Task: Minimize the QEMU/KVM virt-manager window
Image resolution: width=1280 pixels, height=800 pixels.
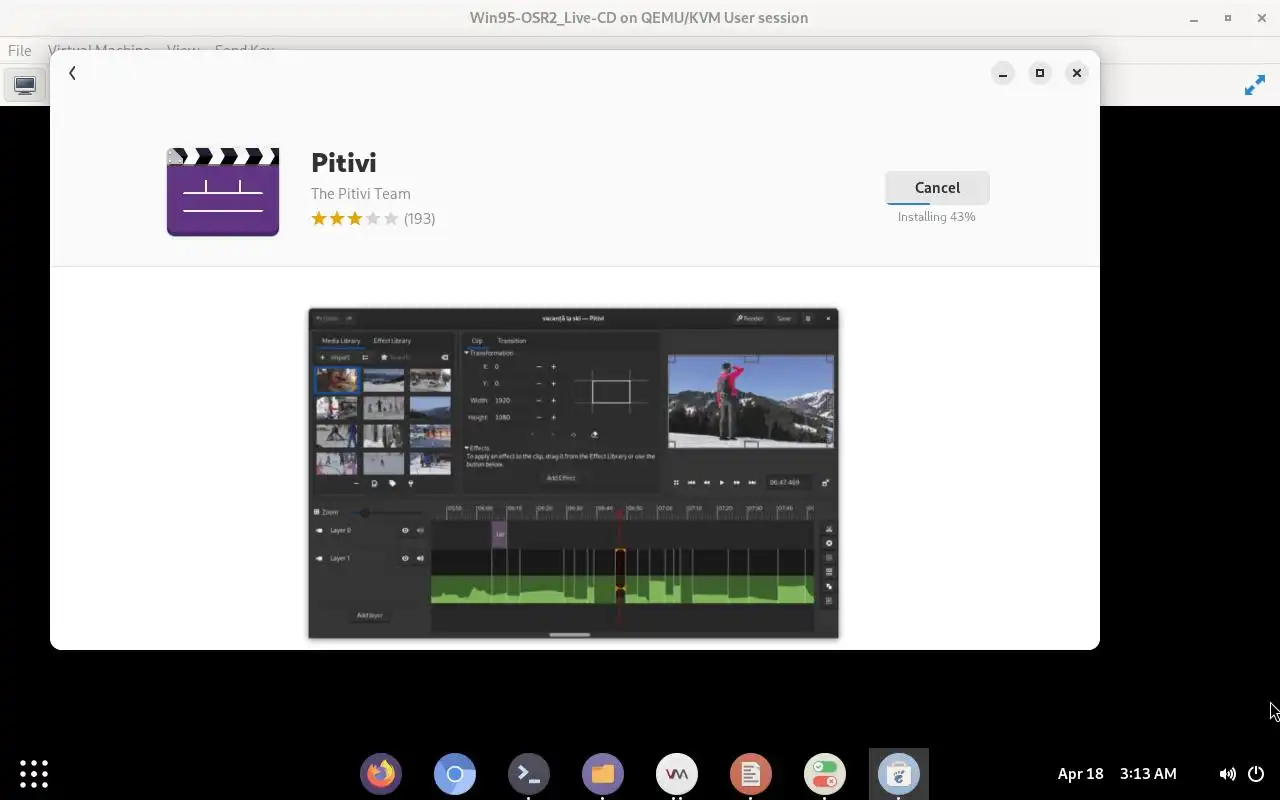Action: click(x=1194, y=18)
